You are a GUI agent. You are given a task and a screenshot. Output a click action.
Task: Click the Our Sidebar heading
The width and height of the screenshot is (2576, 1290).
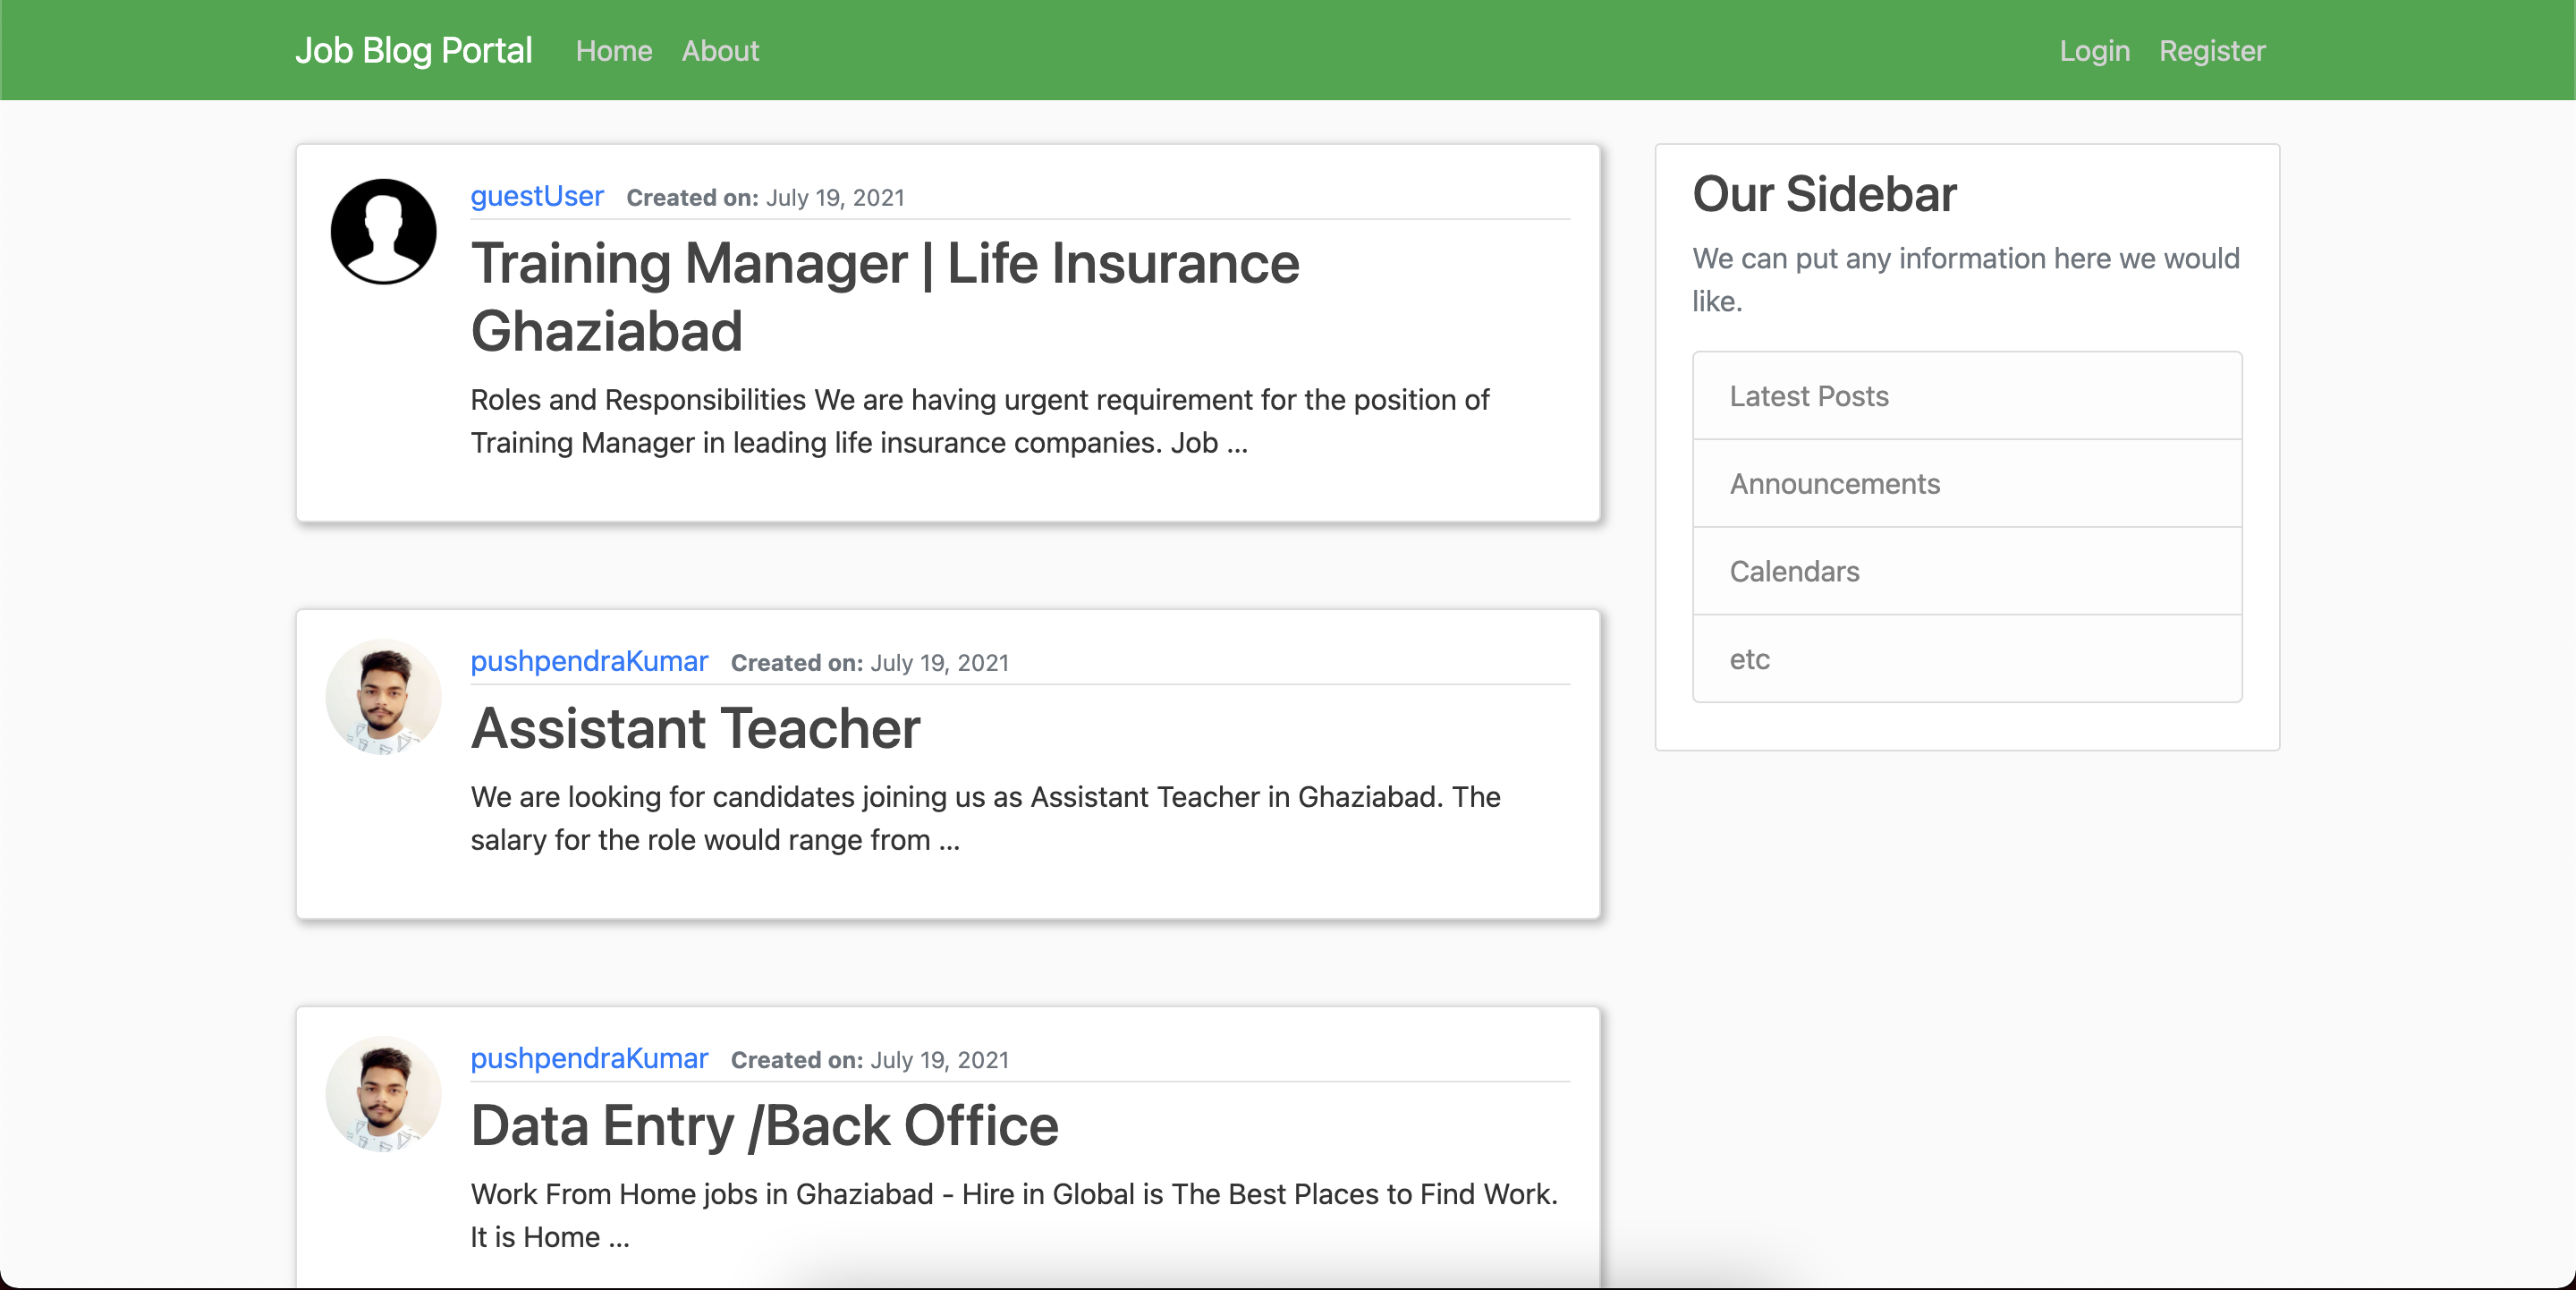(1824, 194)
